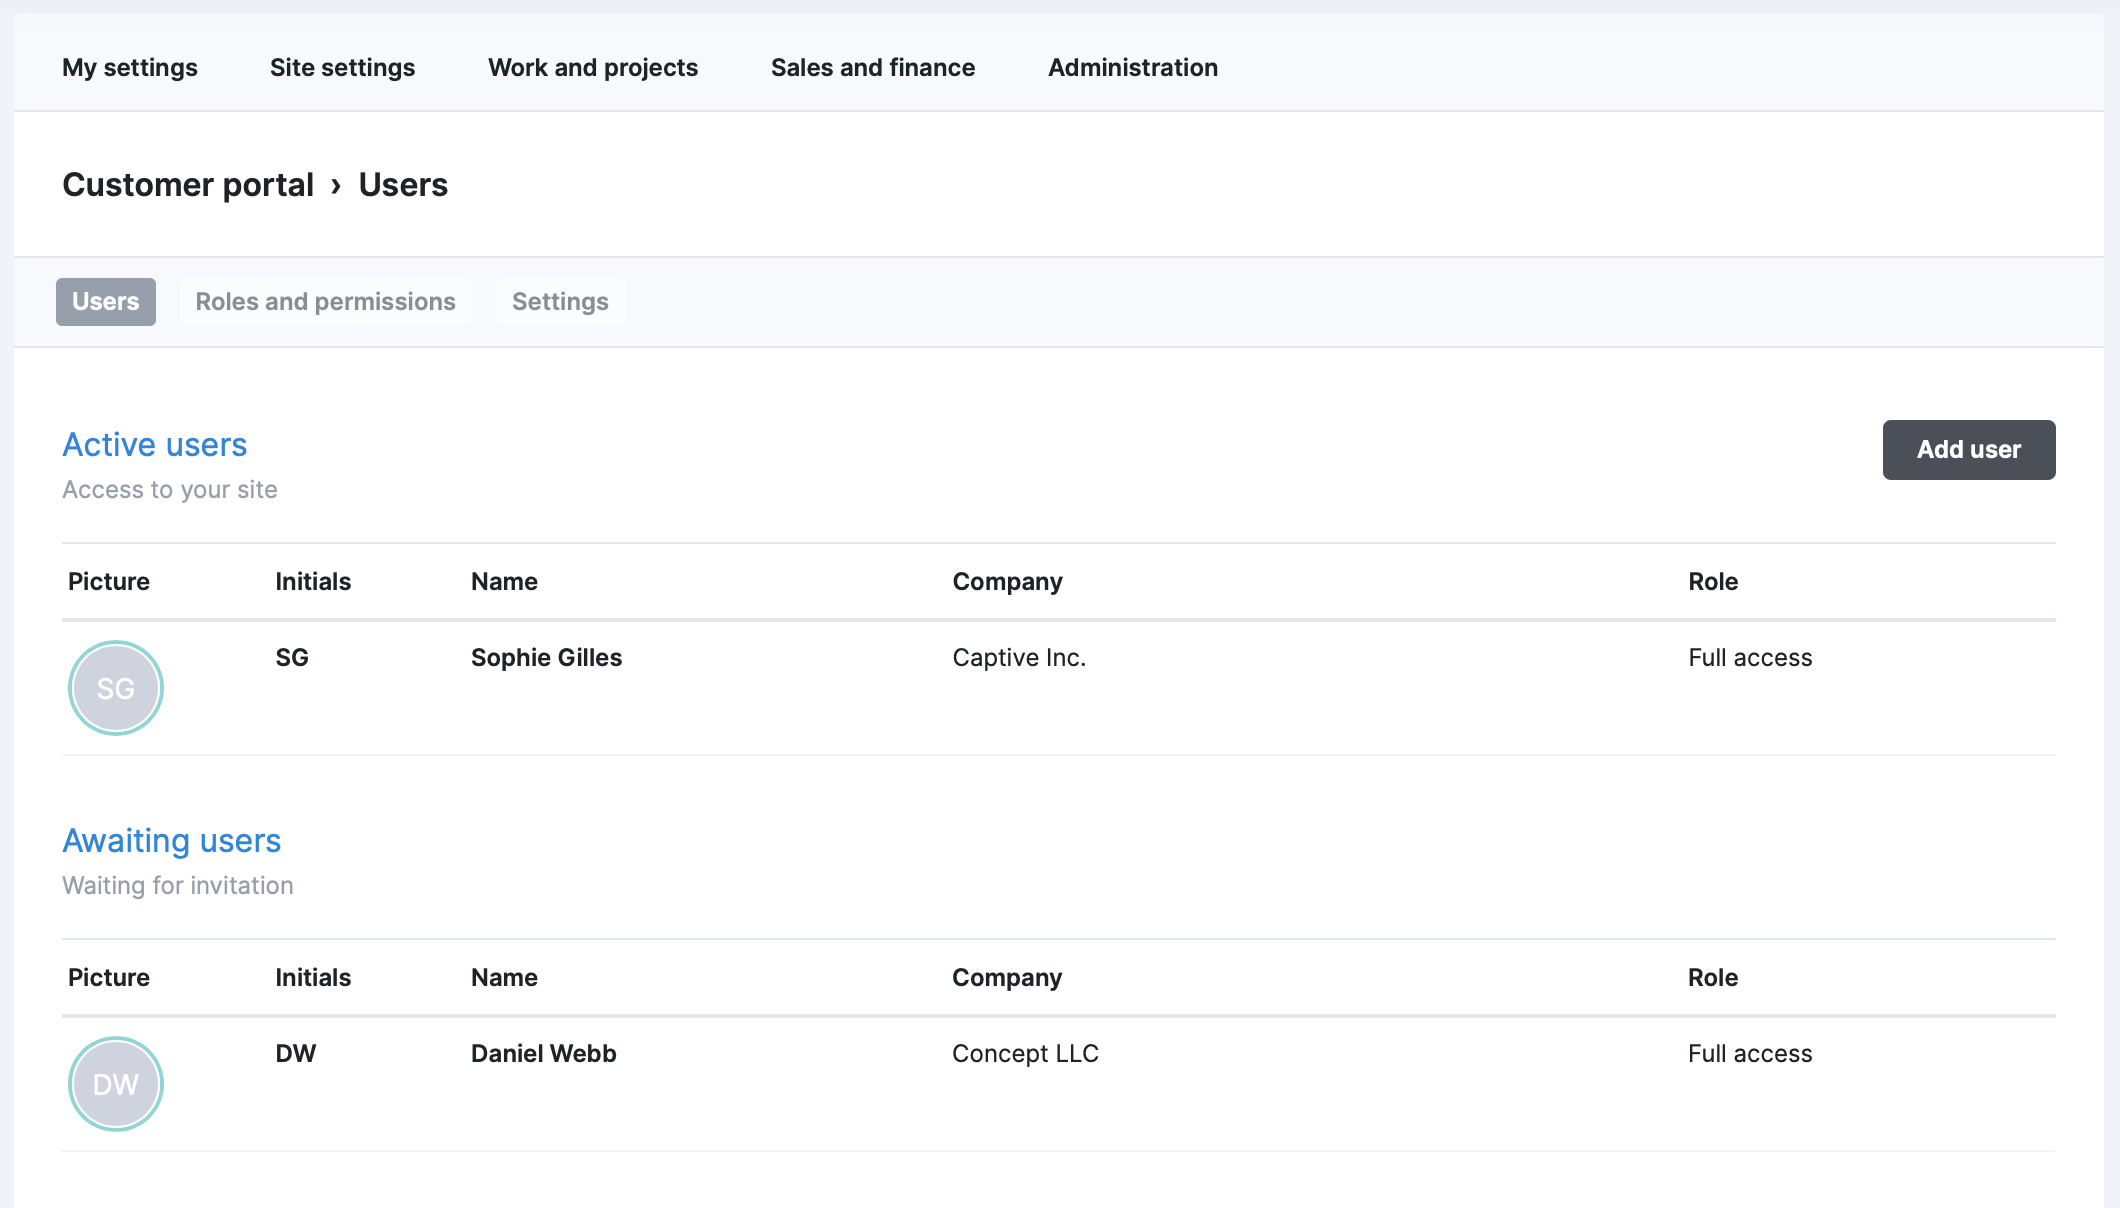The width and height of the screenshot is (2120, 1208).
Task: Click the SG initials cell
Action: pos(292,657)
